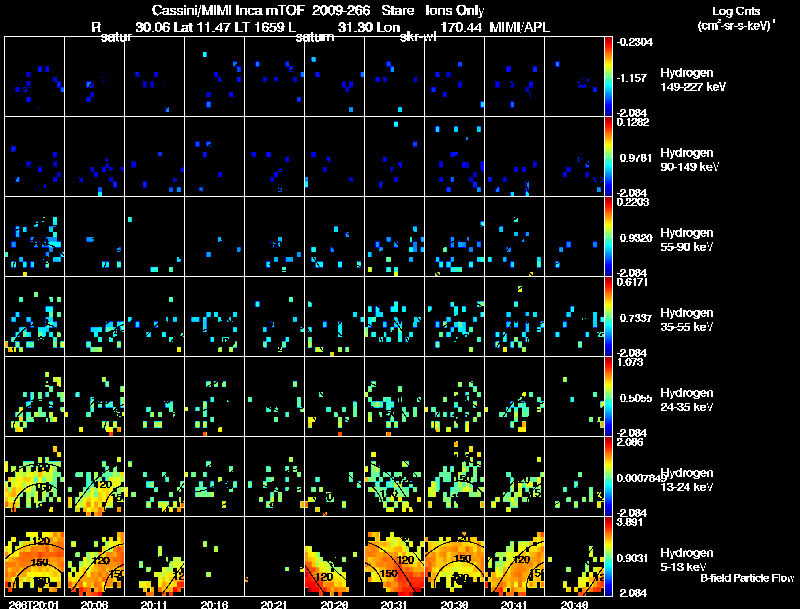Click the '0.5055' colorbar midpoint value
The image size is (800, 609).
tap(636, 398)
